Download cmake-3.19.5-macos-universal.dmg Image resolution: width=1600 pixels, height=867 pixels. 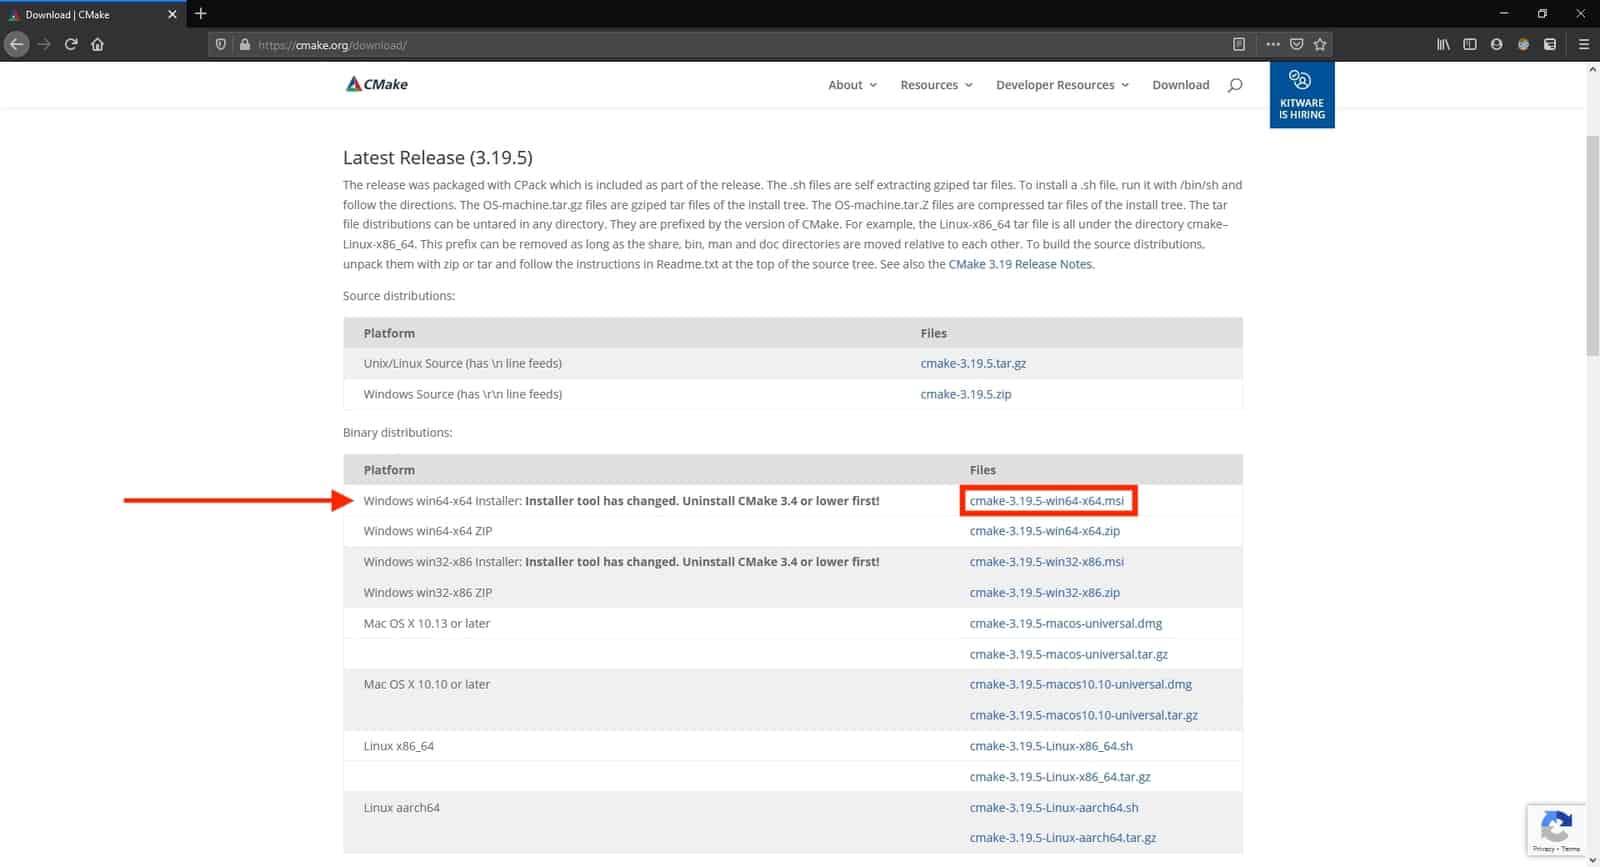click(x=1066, y=623)
